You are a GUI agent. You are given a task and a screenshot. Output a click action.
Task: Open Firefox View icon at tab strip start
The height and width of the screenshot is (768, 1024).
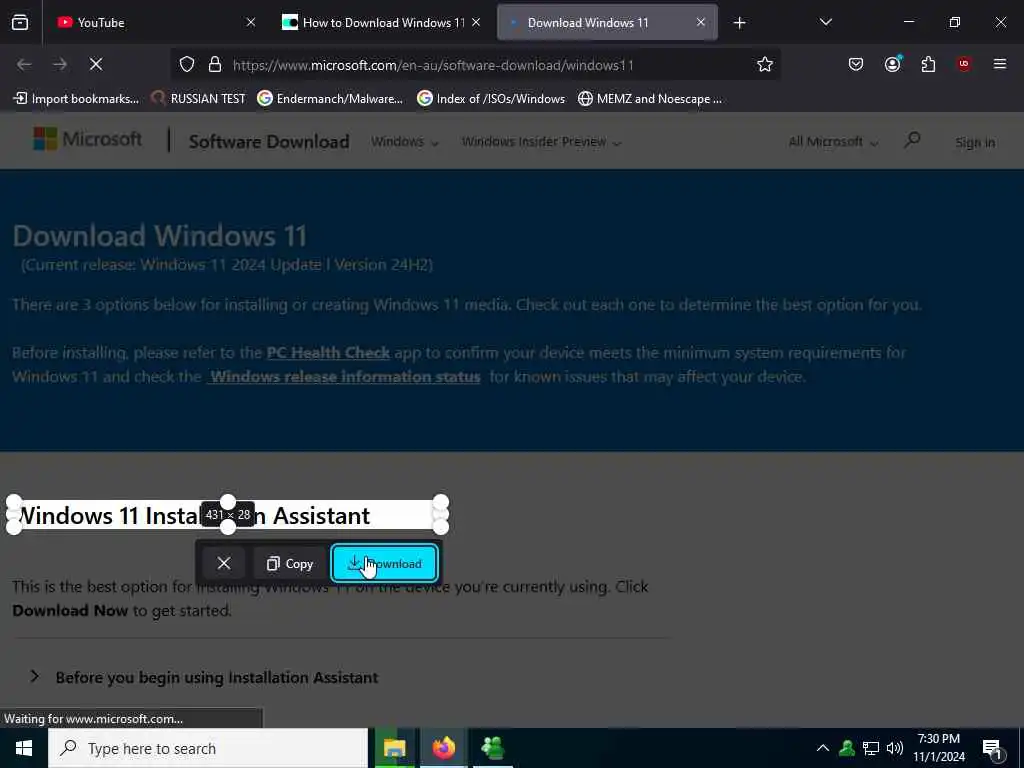click(x=20, y=22)
